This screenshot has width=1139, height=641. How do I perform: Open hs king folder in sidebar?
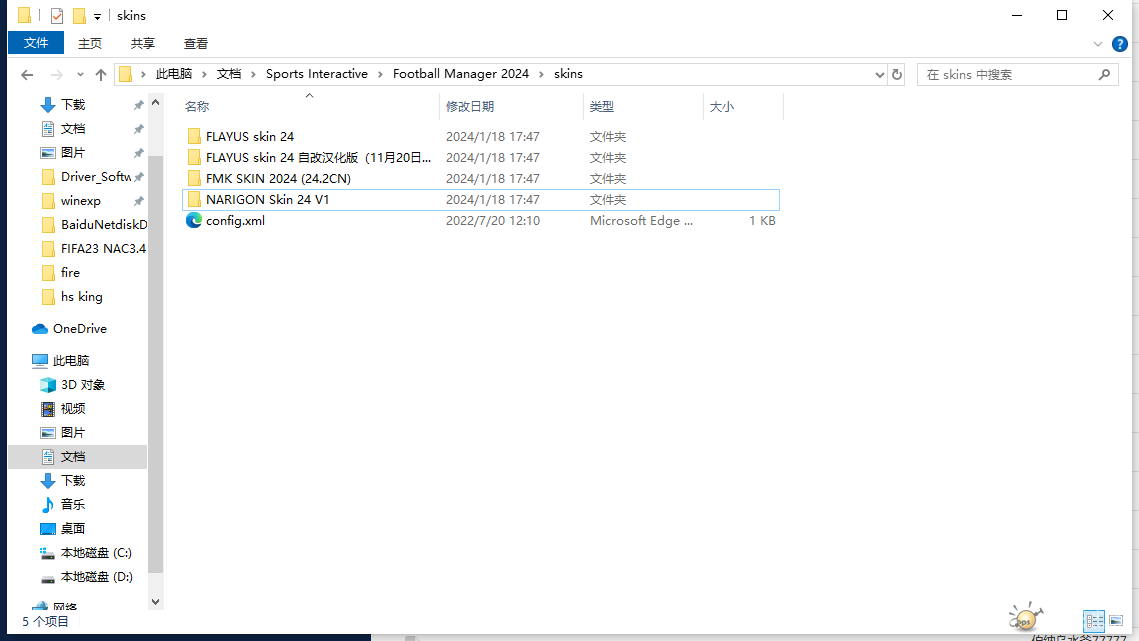(x=81, y=297)
